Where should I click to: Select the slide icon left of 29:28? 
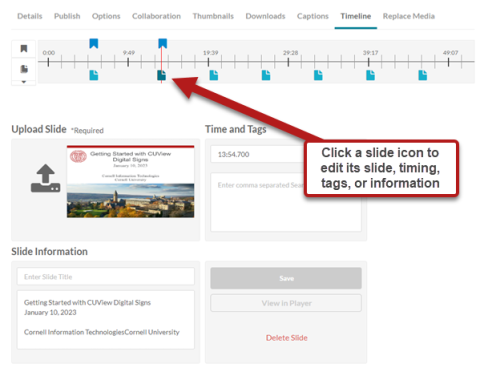pos(266,75)
